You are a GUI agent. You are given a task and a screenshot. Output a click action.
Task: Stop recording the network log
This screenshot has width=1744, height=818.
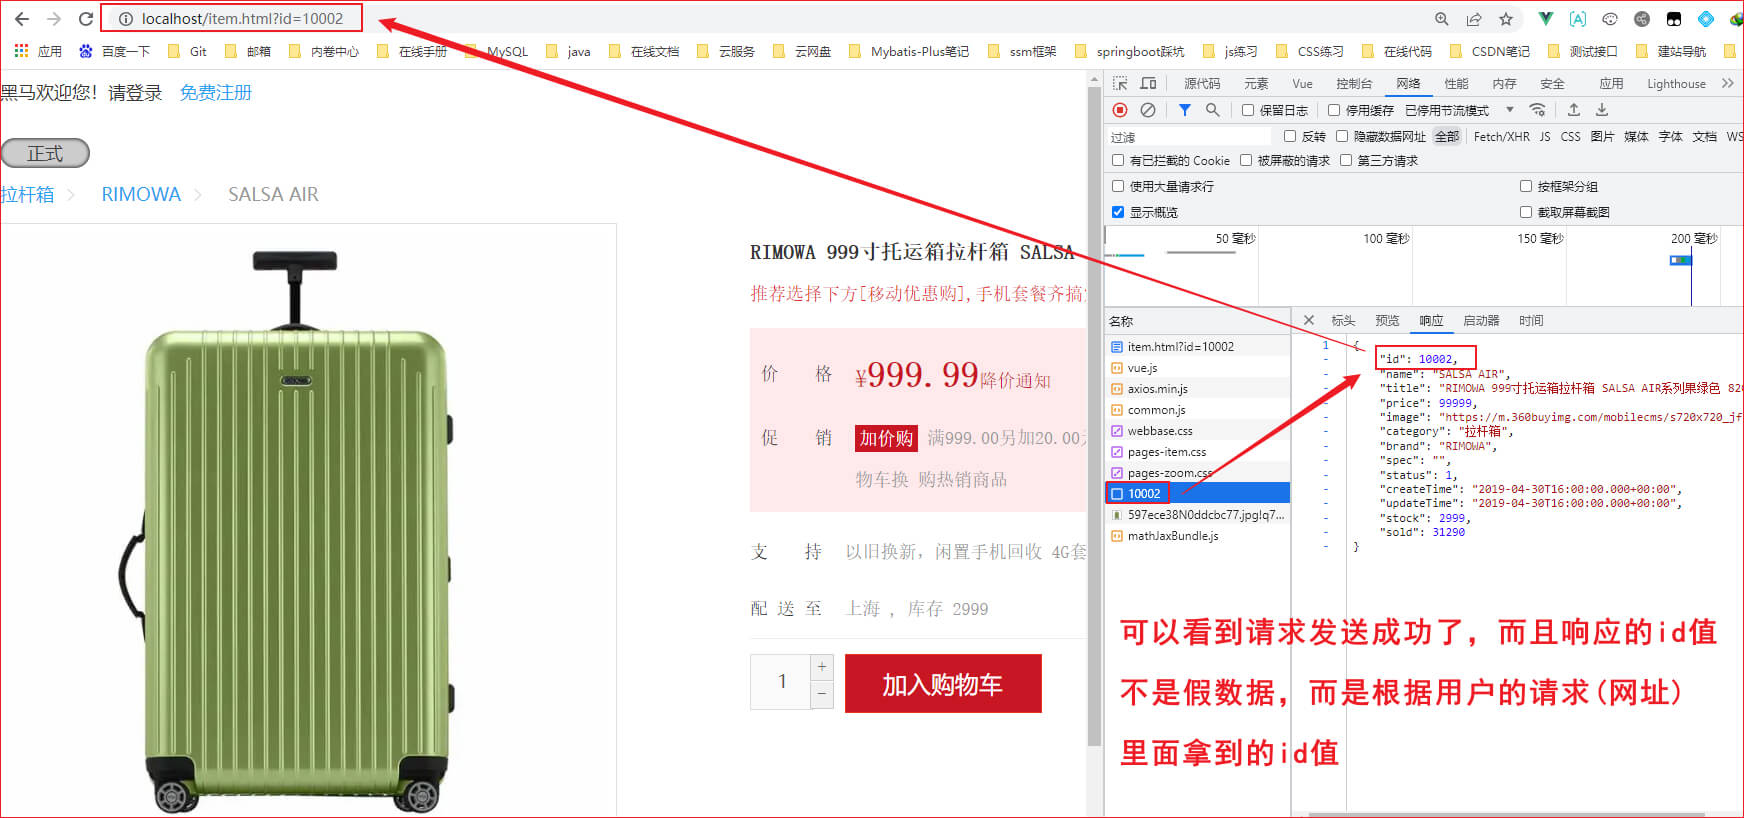point(1120,110)
